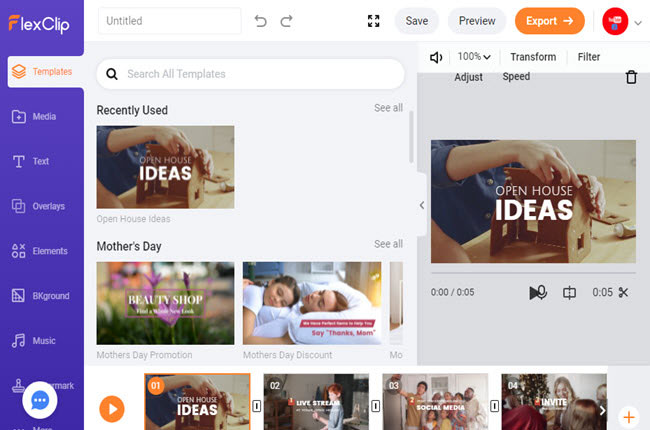Mute the video volume speaker
Viewport: 650px width, 430px height.
tap(436, 57)
